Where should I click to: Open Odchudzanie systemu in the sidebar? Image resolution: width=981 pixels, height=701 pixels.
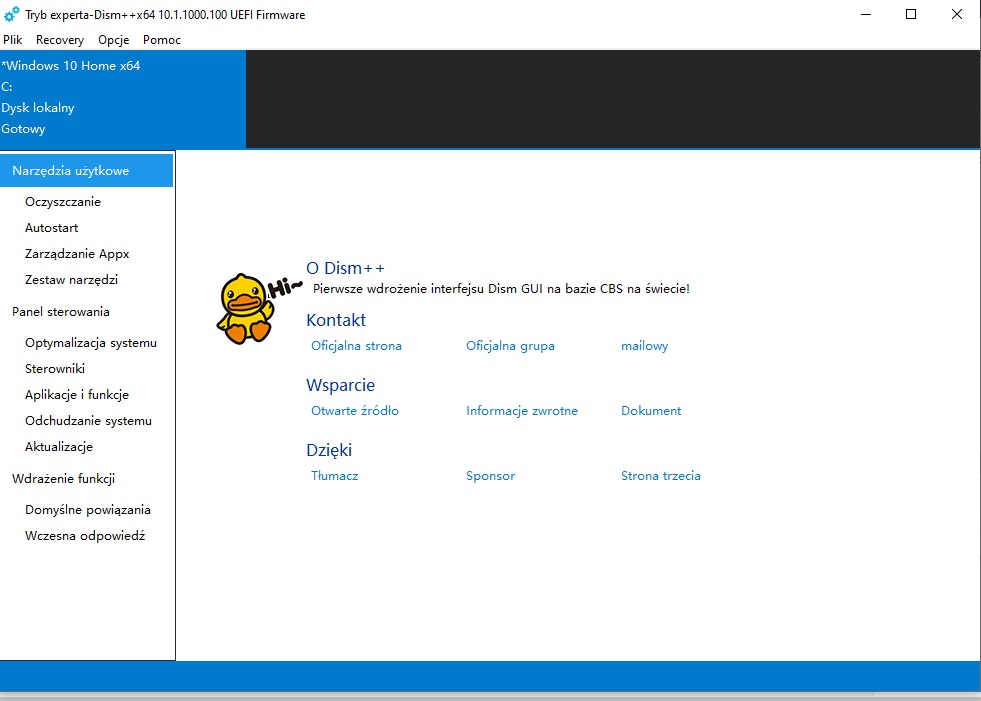pos(88,421)
